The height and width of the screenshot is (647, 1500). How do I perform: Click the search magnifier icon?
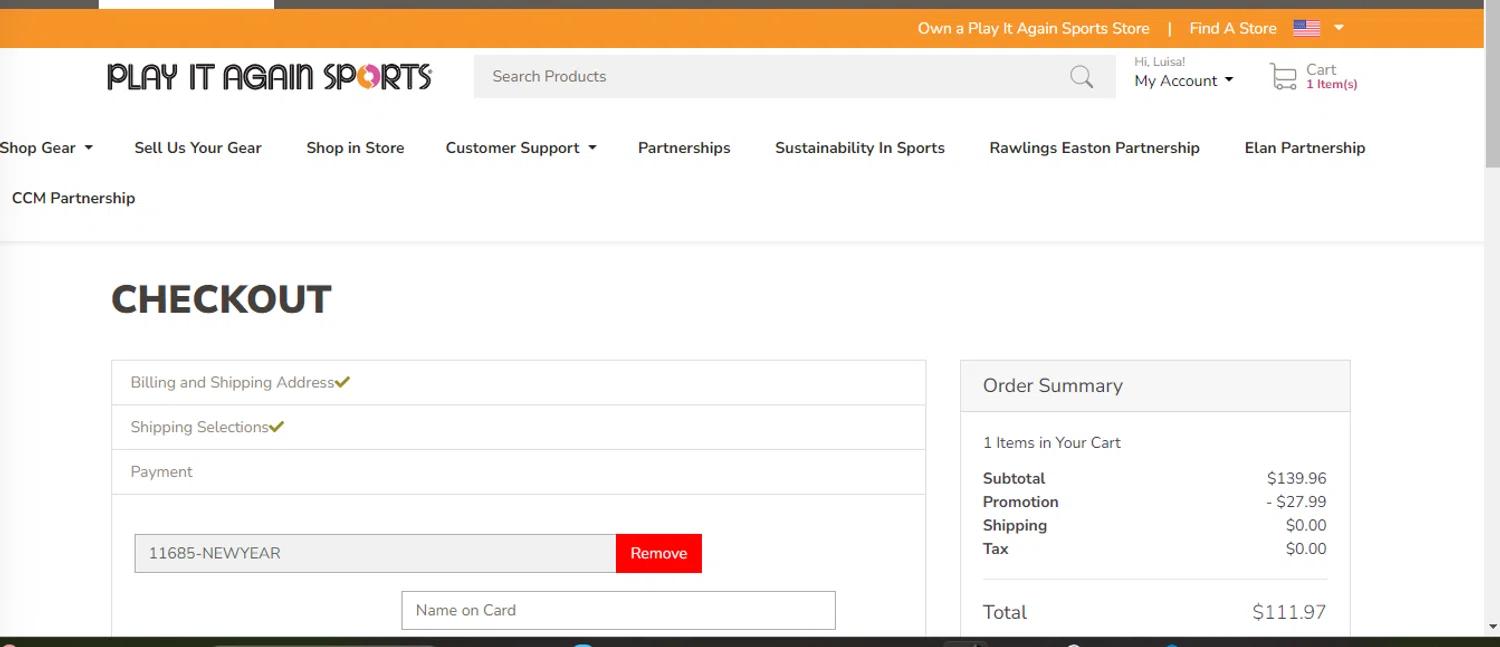(x=1081, y=77)
